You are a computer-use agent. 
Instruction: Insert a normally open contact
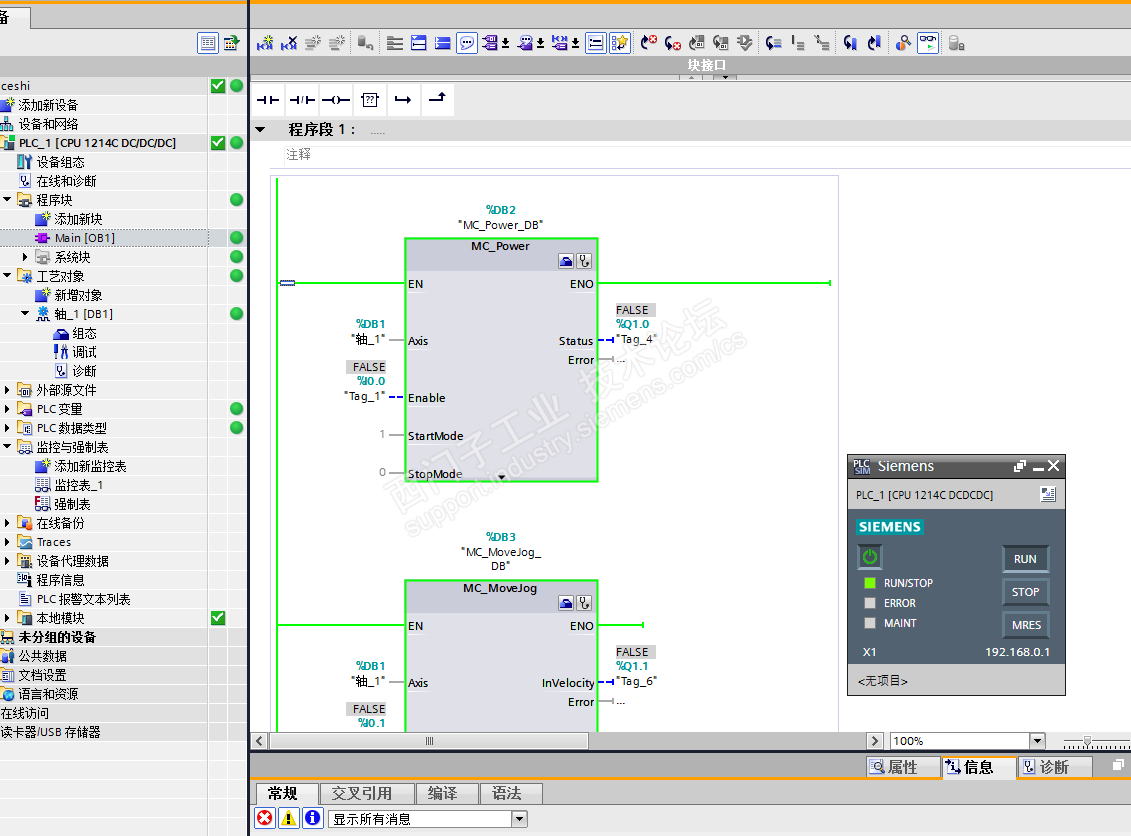(268, 100)
